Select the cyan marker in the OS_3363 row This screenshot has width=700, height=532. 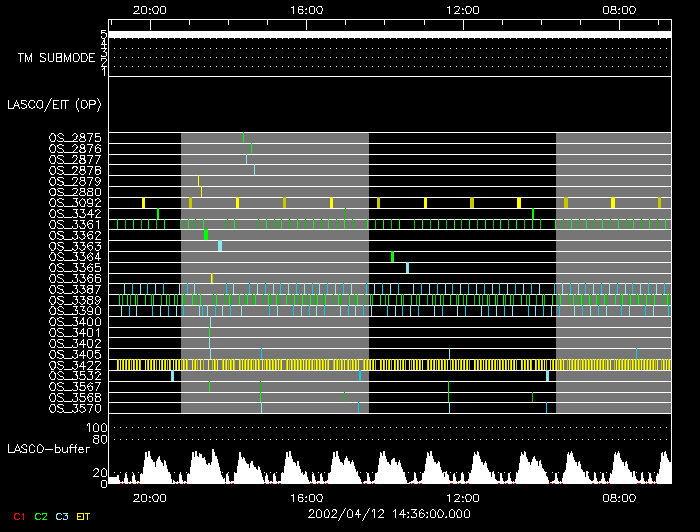point(220,246)
